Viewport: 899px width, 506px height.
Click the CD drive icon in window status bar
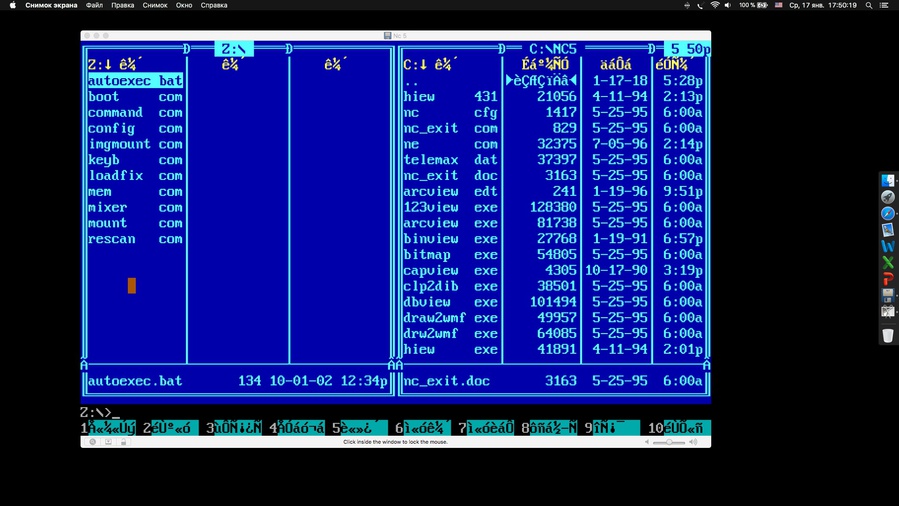[92, 442]
